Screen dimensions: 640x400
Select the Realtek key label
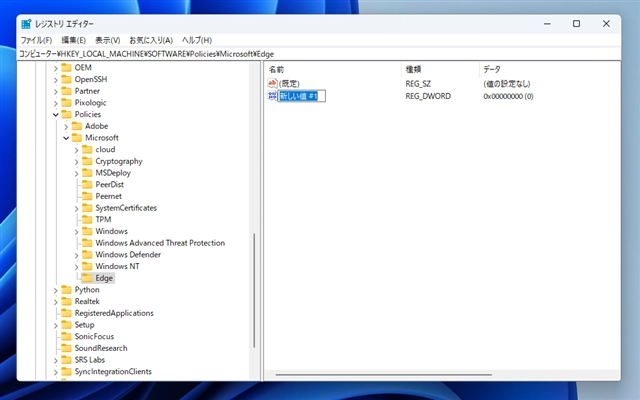click(x=87, y=301)
